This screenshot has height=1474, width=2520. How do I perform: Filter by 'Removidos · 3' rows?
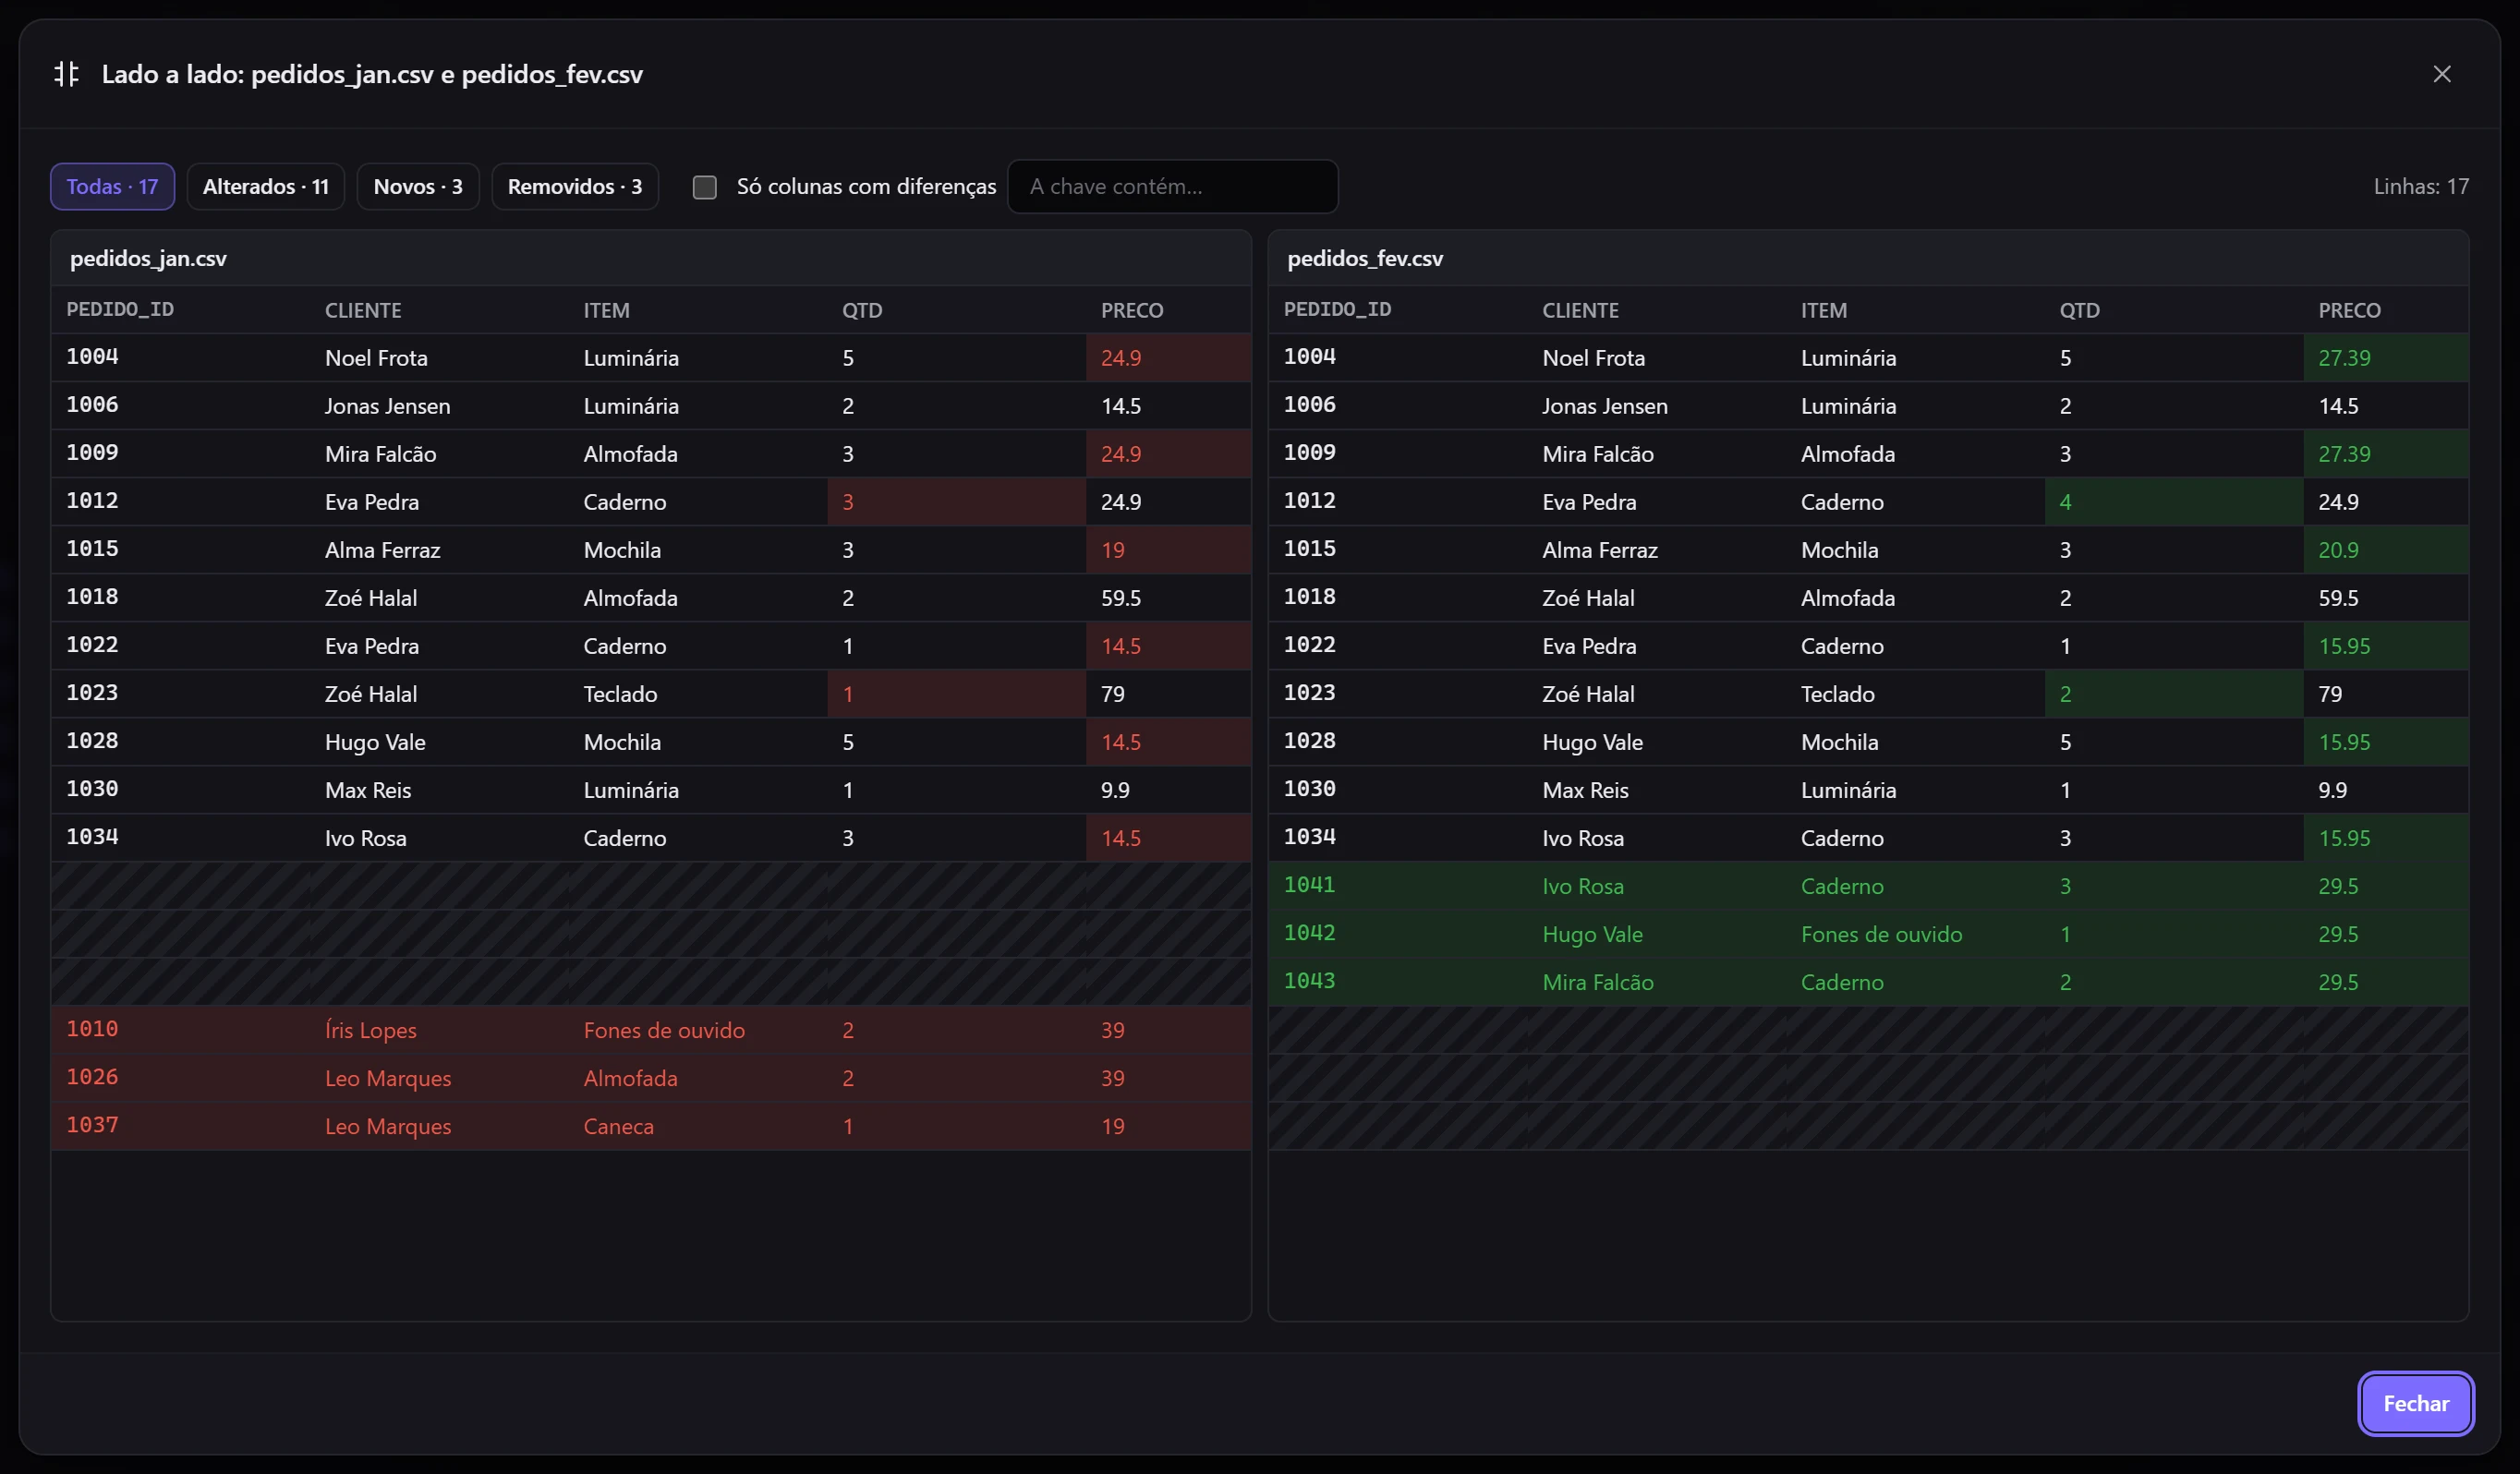point(574,187)
